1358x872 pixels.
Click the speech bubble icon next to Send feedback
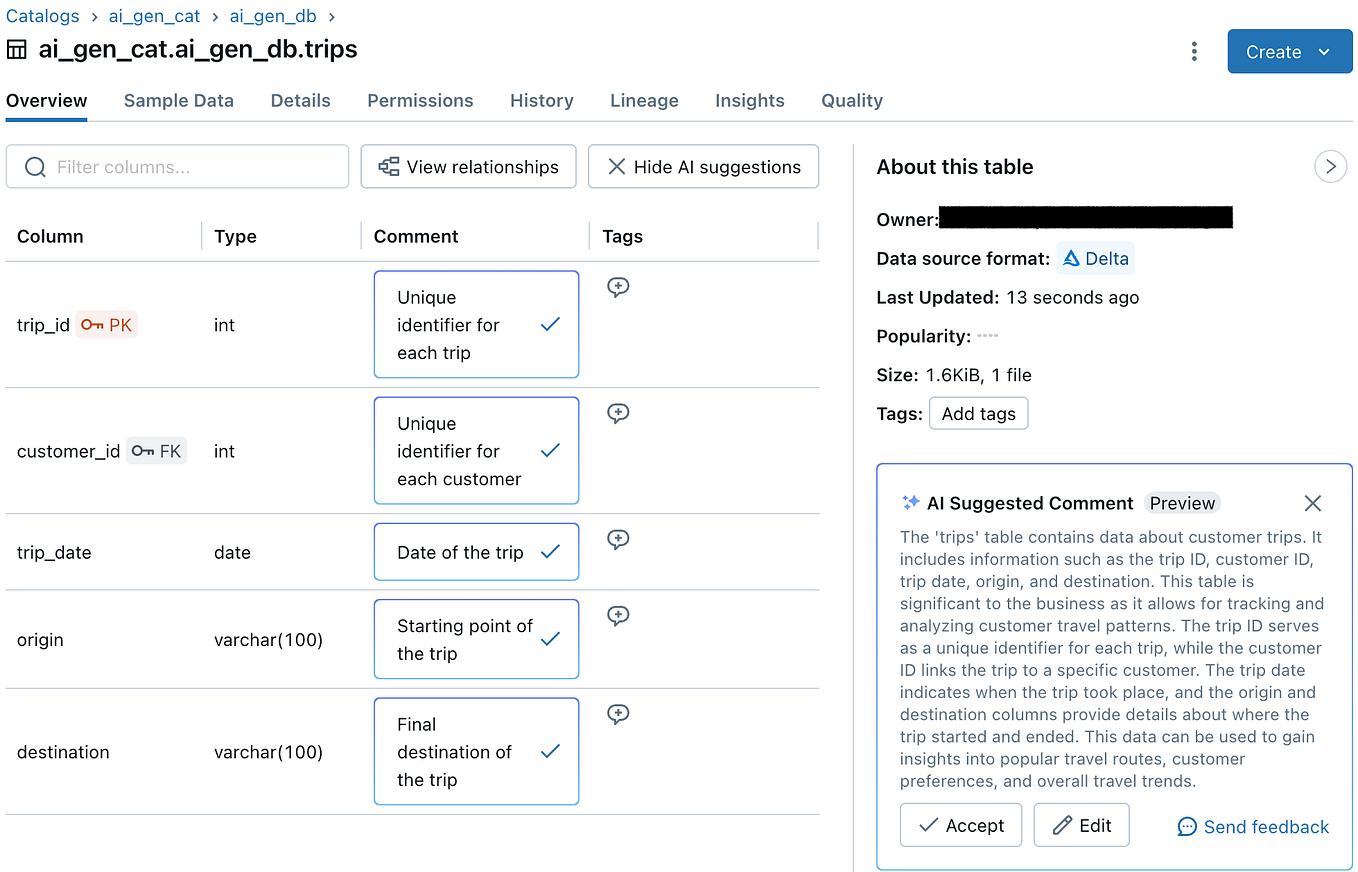coord(1187,827)
